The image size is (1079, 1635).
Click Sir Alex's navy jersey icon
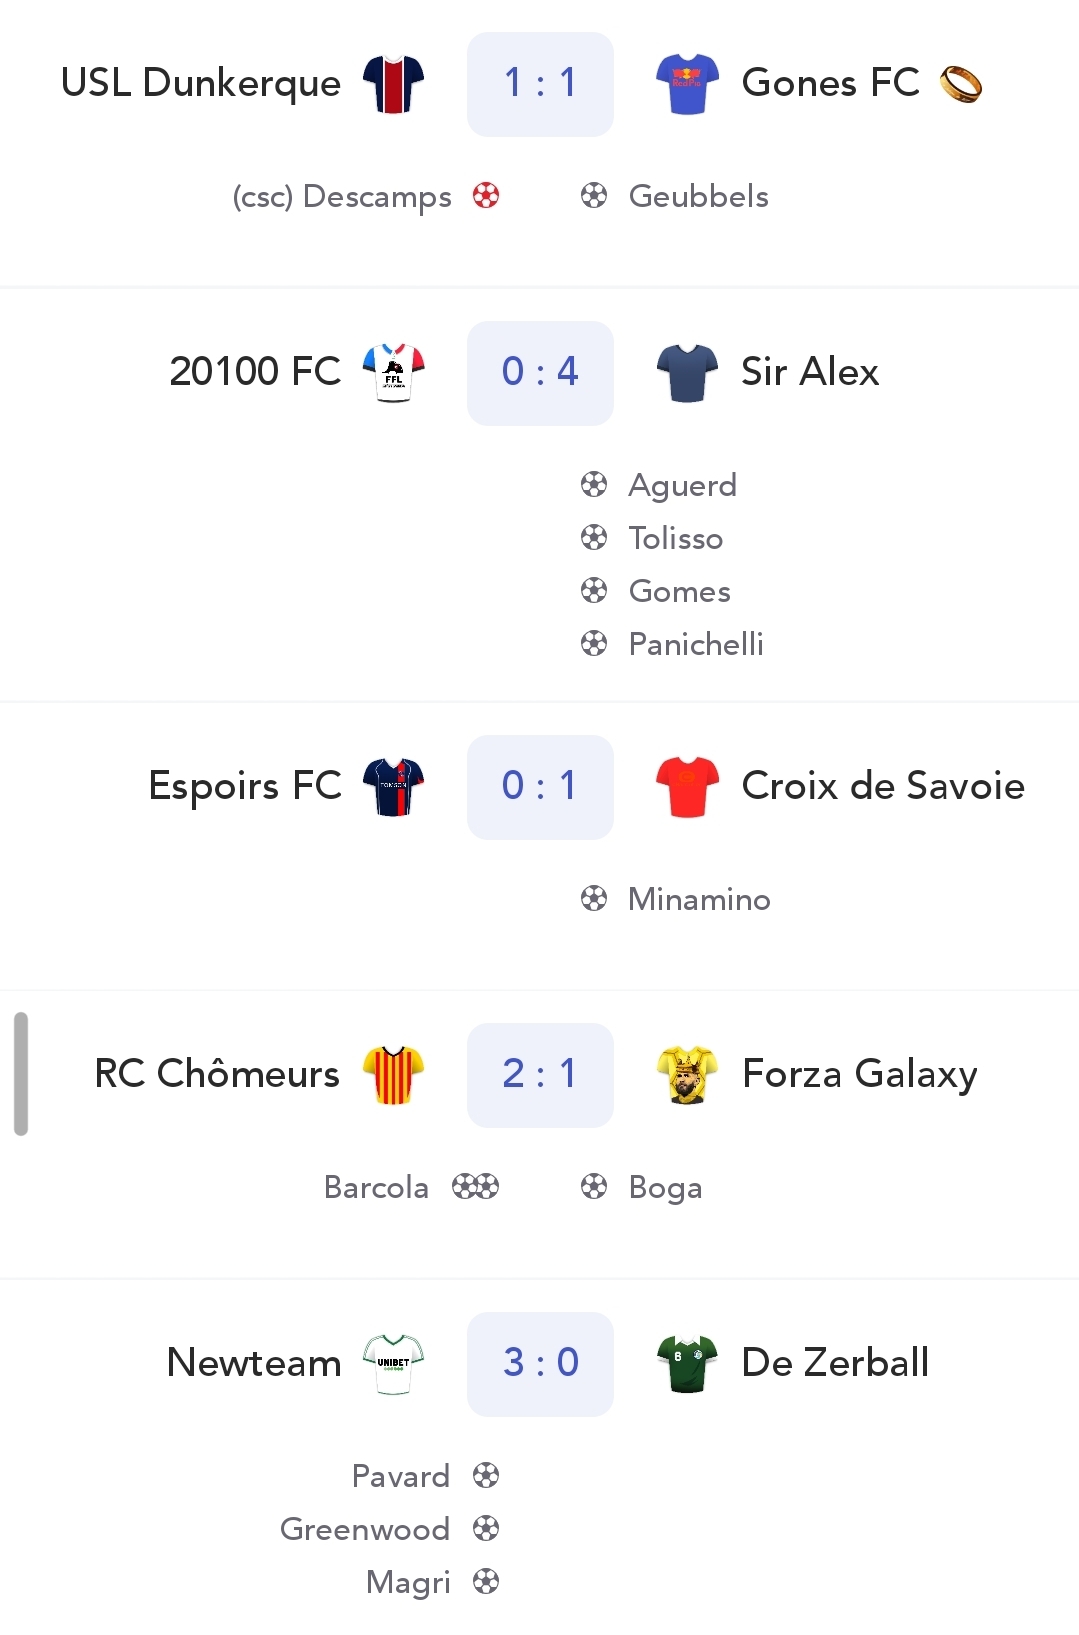[x=687, y=372]
